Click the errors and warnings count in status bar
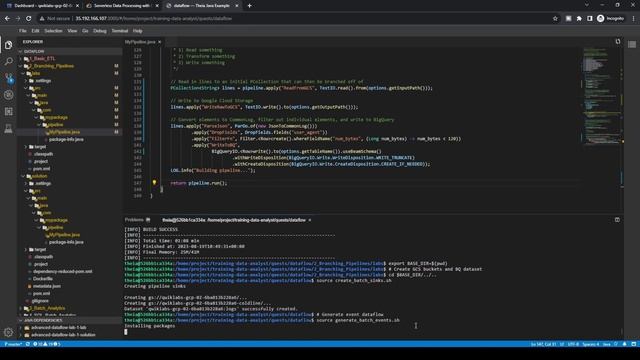640x360 pixels. click(x=47, y=344)
